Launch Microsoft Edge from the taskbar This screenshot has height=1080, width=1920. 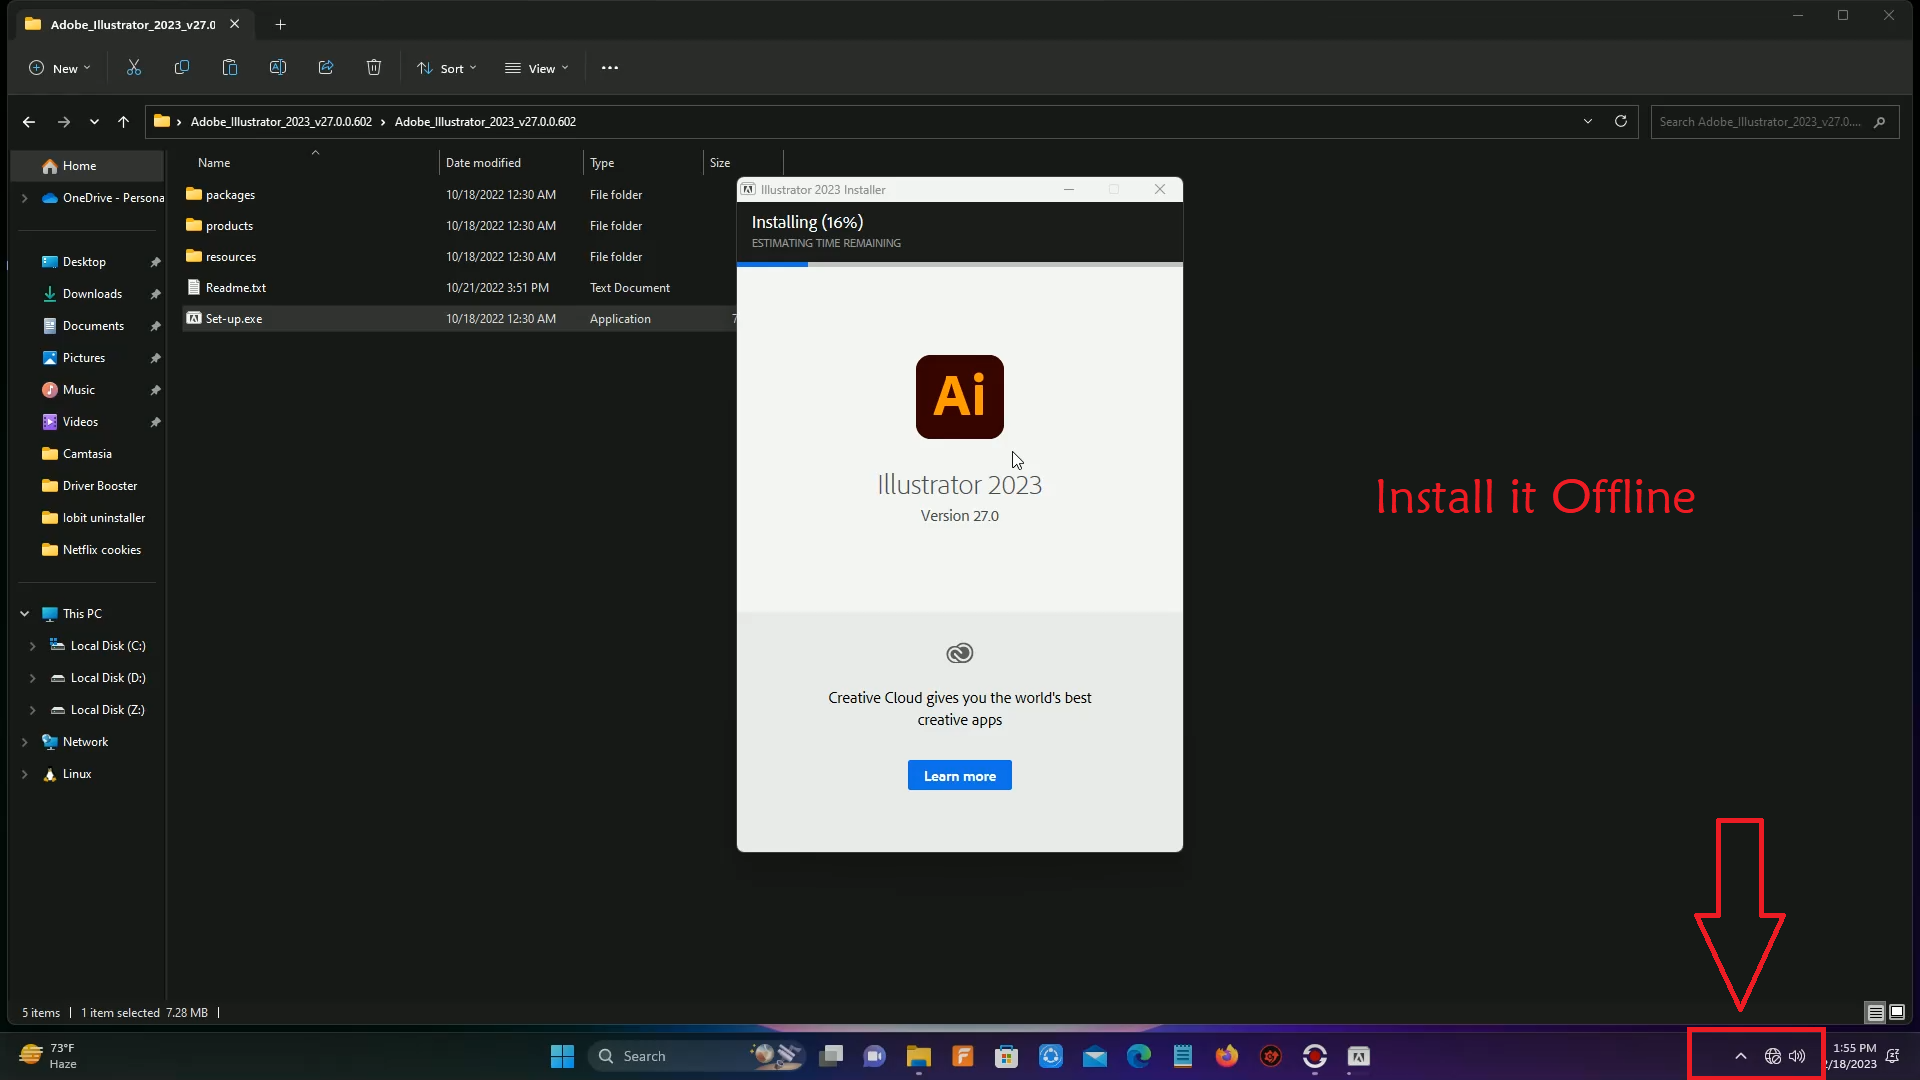tap(1139, 1056)
